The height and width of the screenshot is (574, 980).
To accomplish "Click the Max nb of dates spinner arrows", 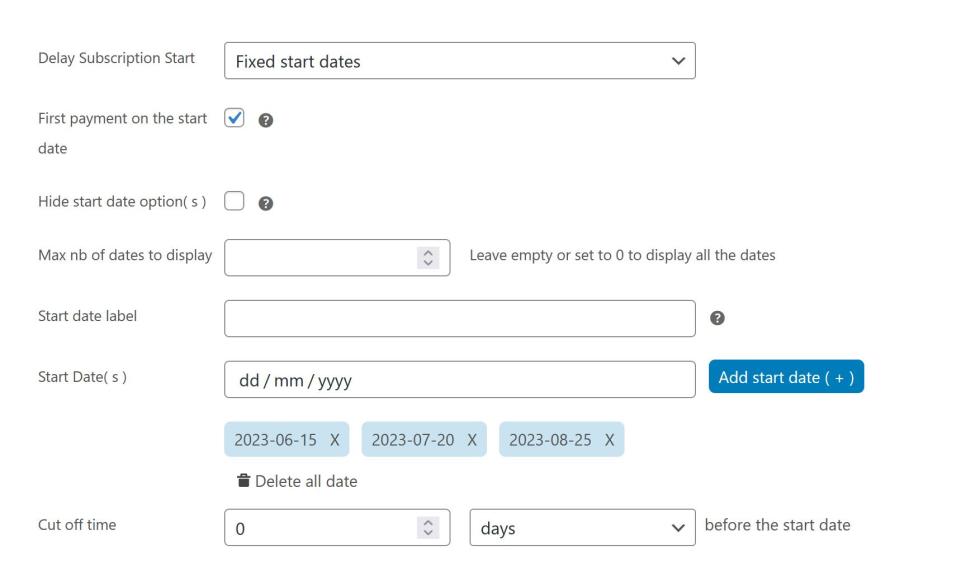I will point(428,258).
